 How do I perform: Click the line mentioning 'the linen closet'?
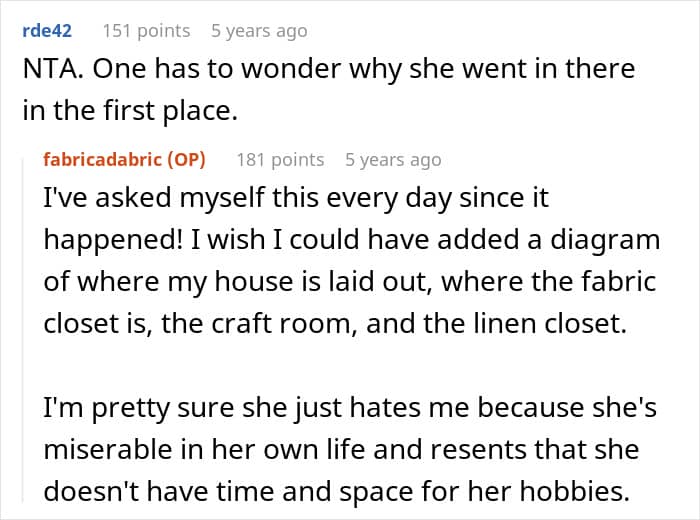tap(335, 324)
